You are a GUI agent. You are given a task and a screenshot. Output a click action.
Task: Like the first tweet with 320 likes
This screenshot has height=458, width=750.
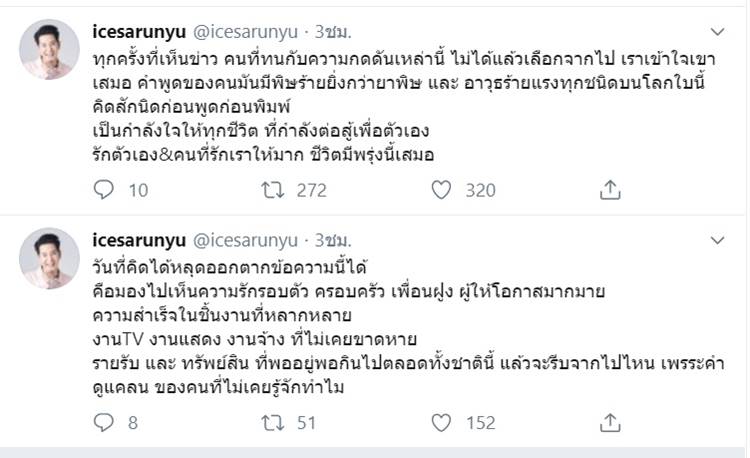click(441, 189)
